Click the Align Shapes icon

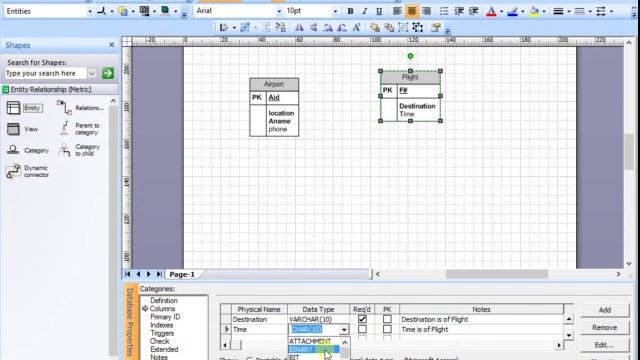point(224,27)
